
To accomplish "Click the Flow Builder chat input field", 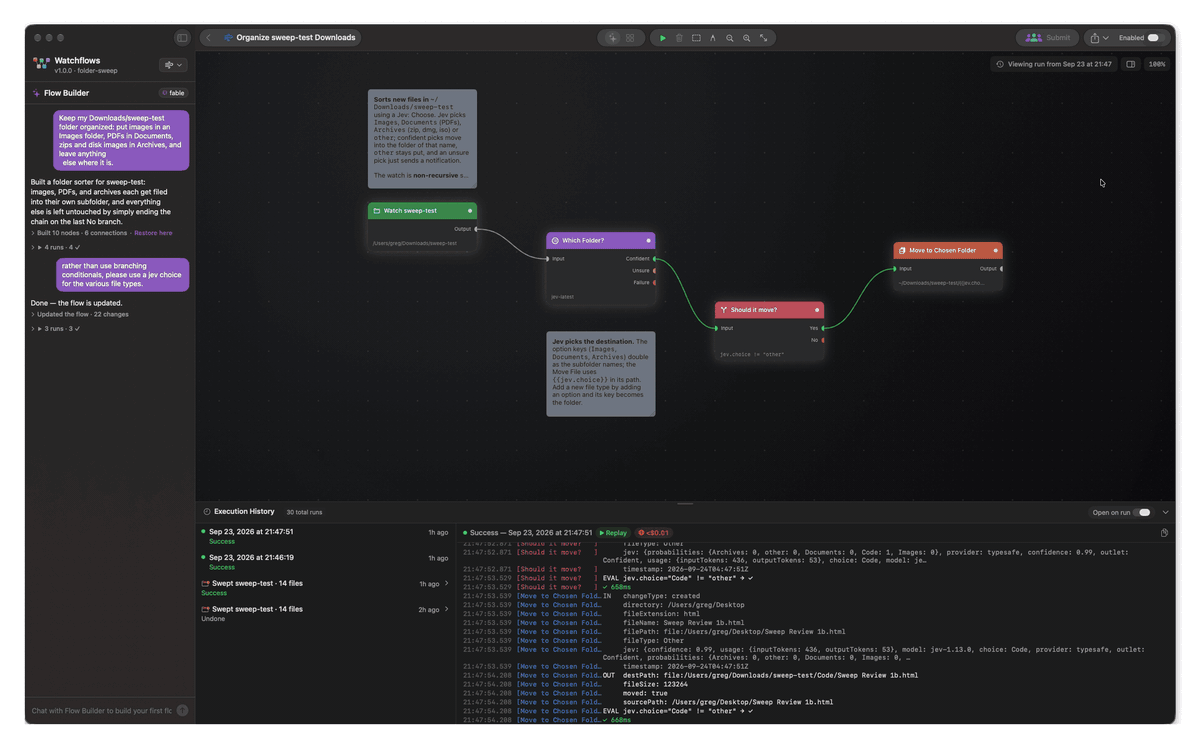I will click(101, 711).
